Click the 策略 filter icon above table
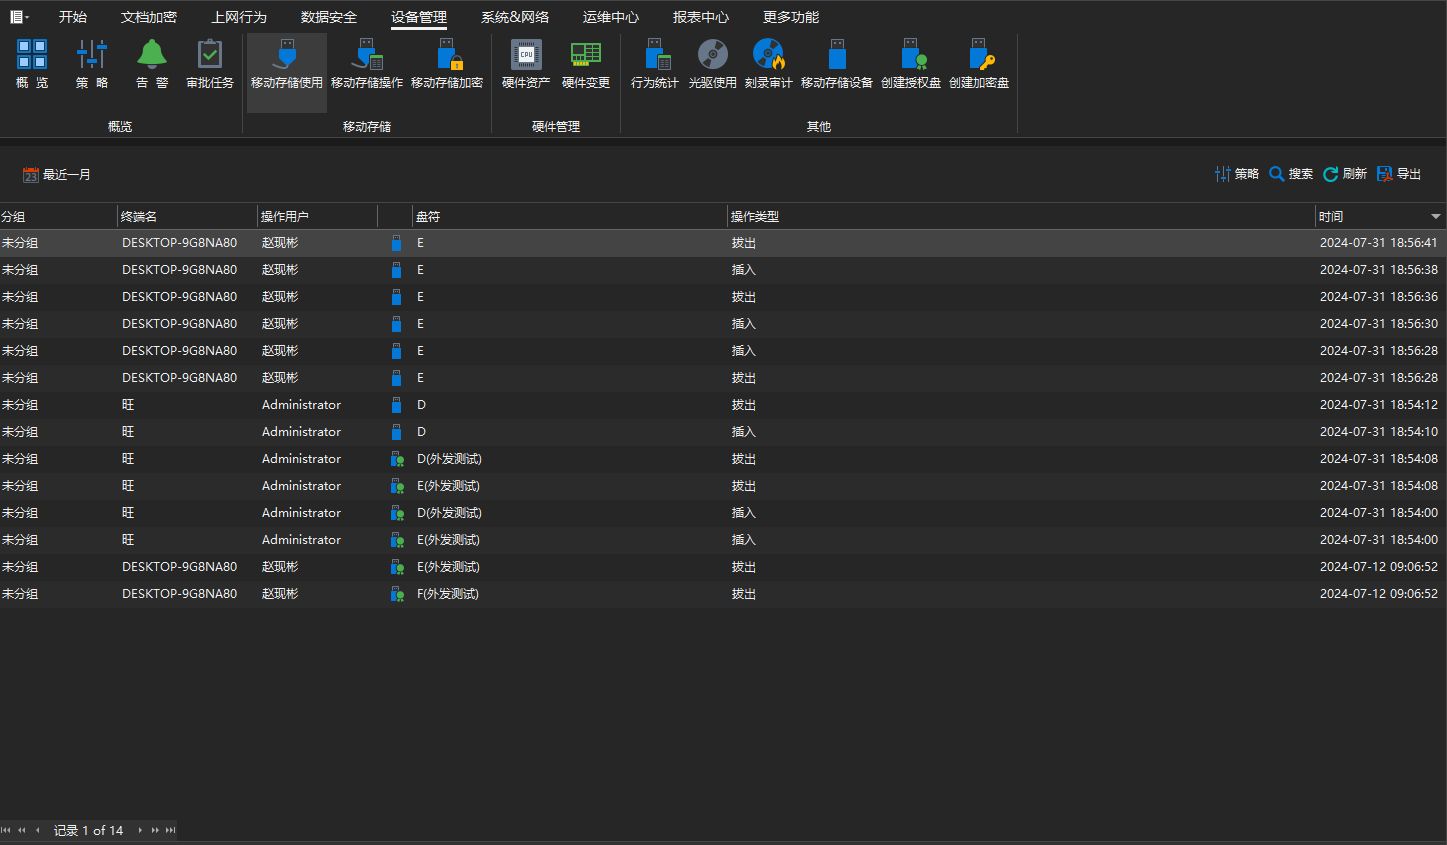1447x845 pixels. pos(1222,174)
